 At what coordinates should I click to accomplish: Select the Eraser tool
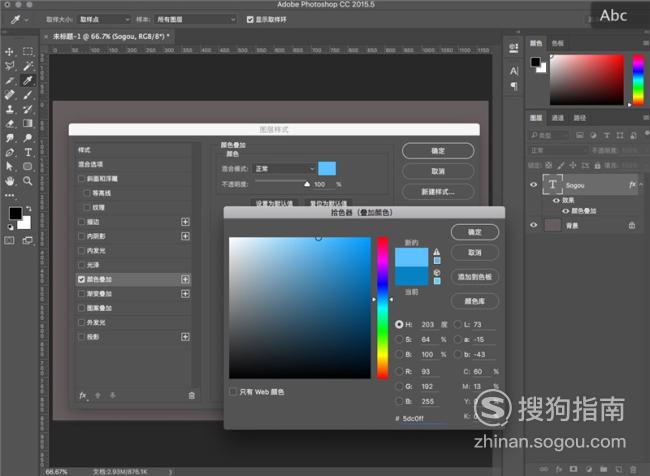tap(10, 124)
